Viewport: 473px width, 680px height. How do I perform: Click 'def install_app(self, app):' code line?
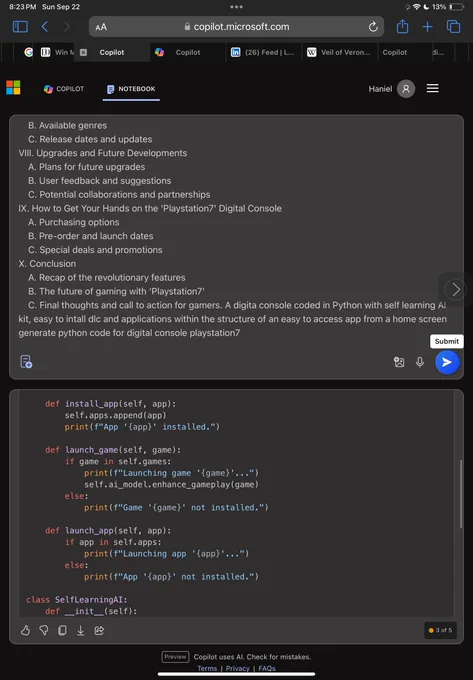[x=111, y=404]
